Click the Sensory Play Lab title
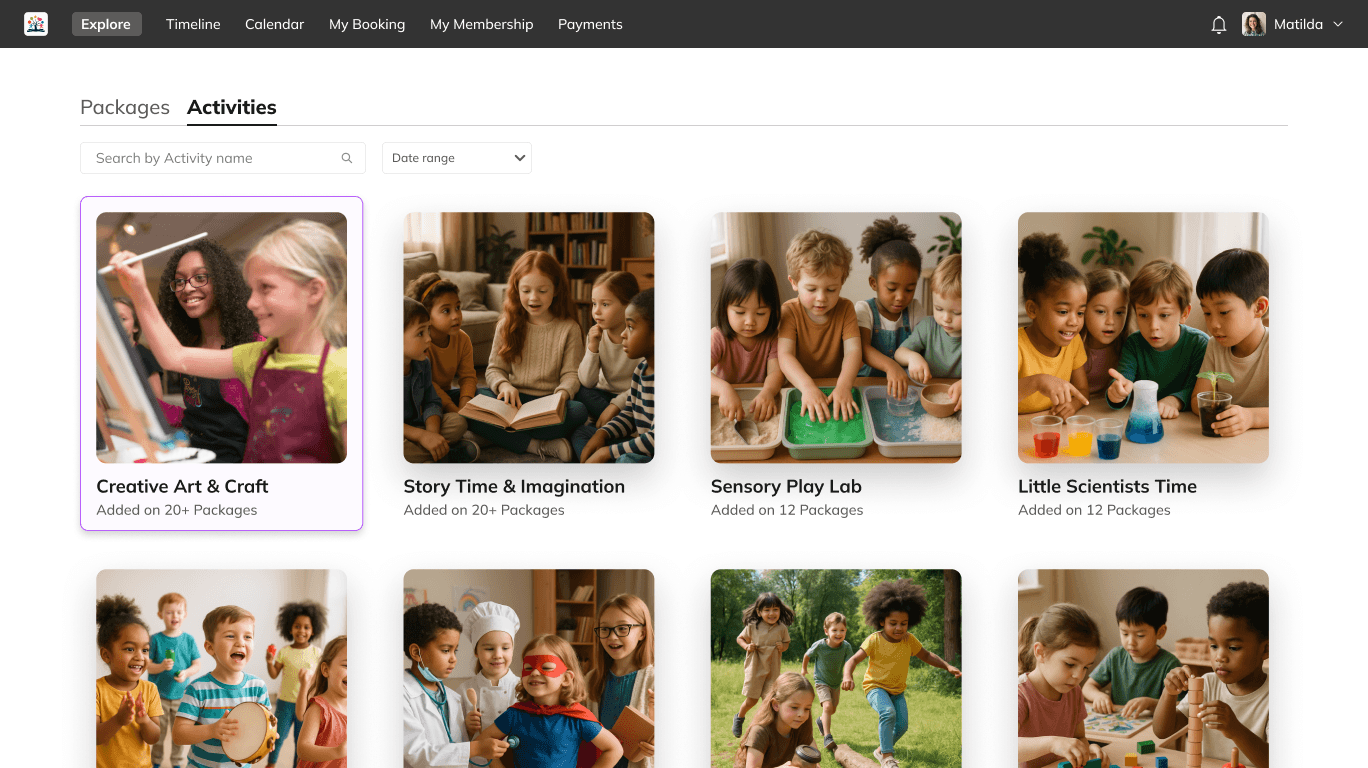Image resolution: width=1368 pixels, height=768 pixels. click(786, 486)
